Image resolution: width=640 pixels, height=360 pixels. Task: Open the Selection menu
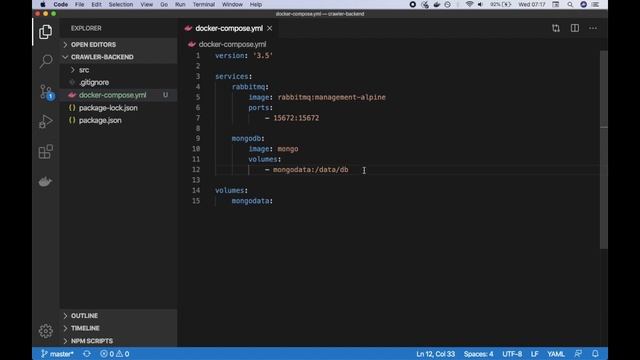(121, 4)
